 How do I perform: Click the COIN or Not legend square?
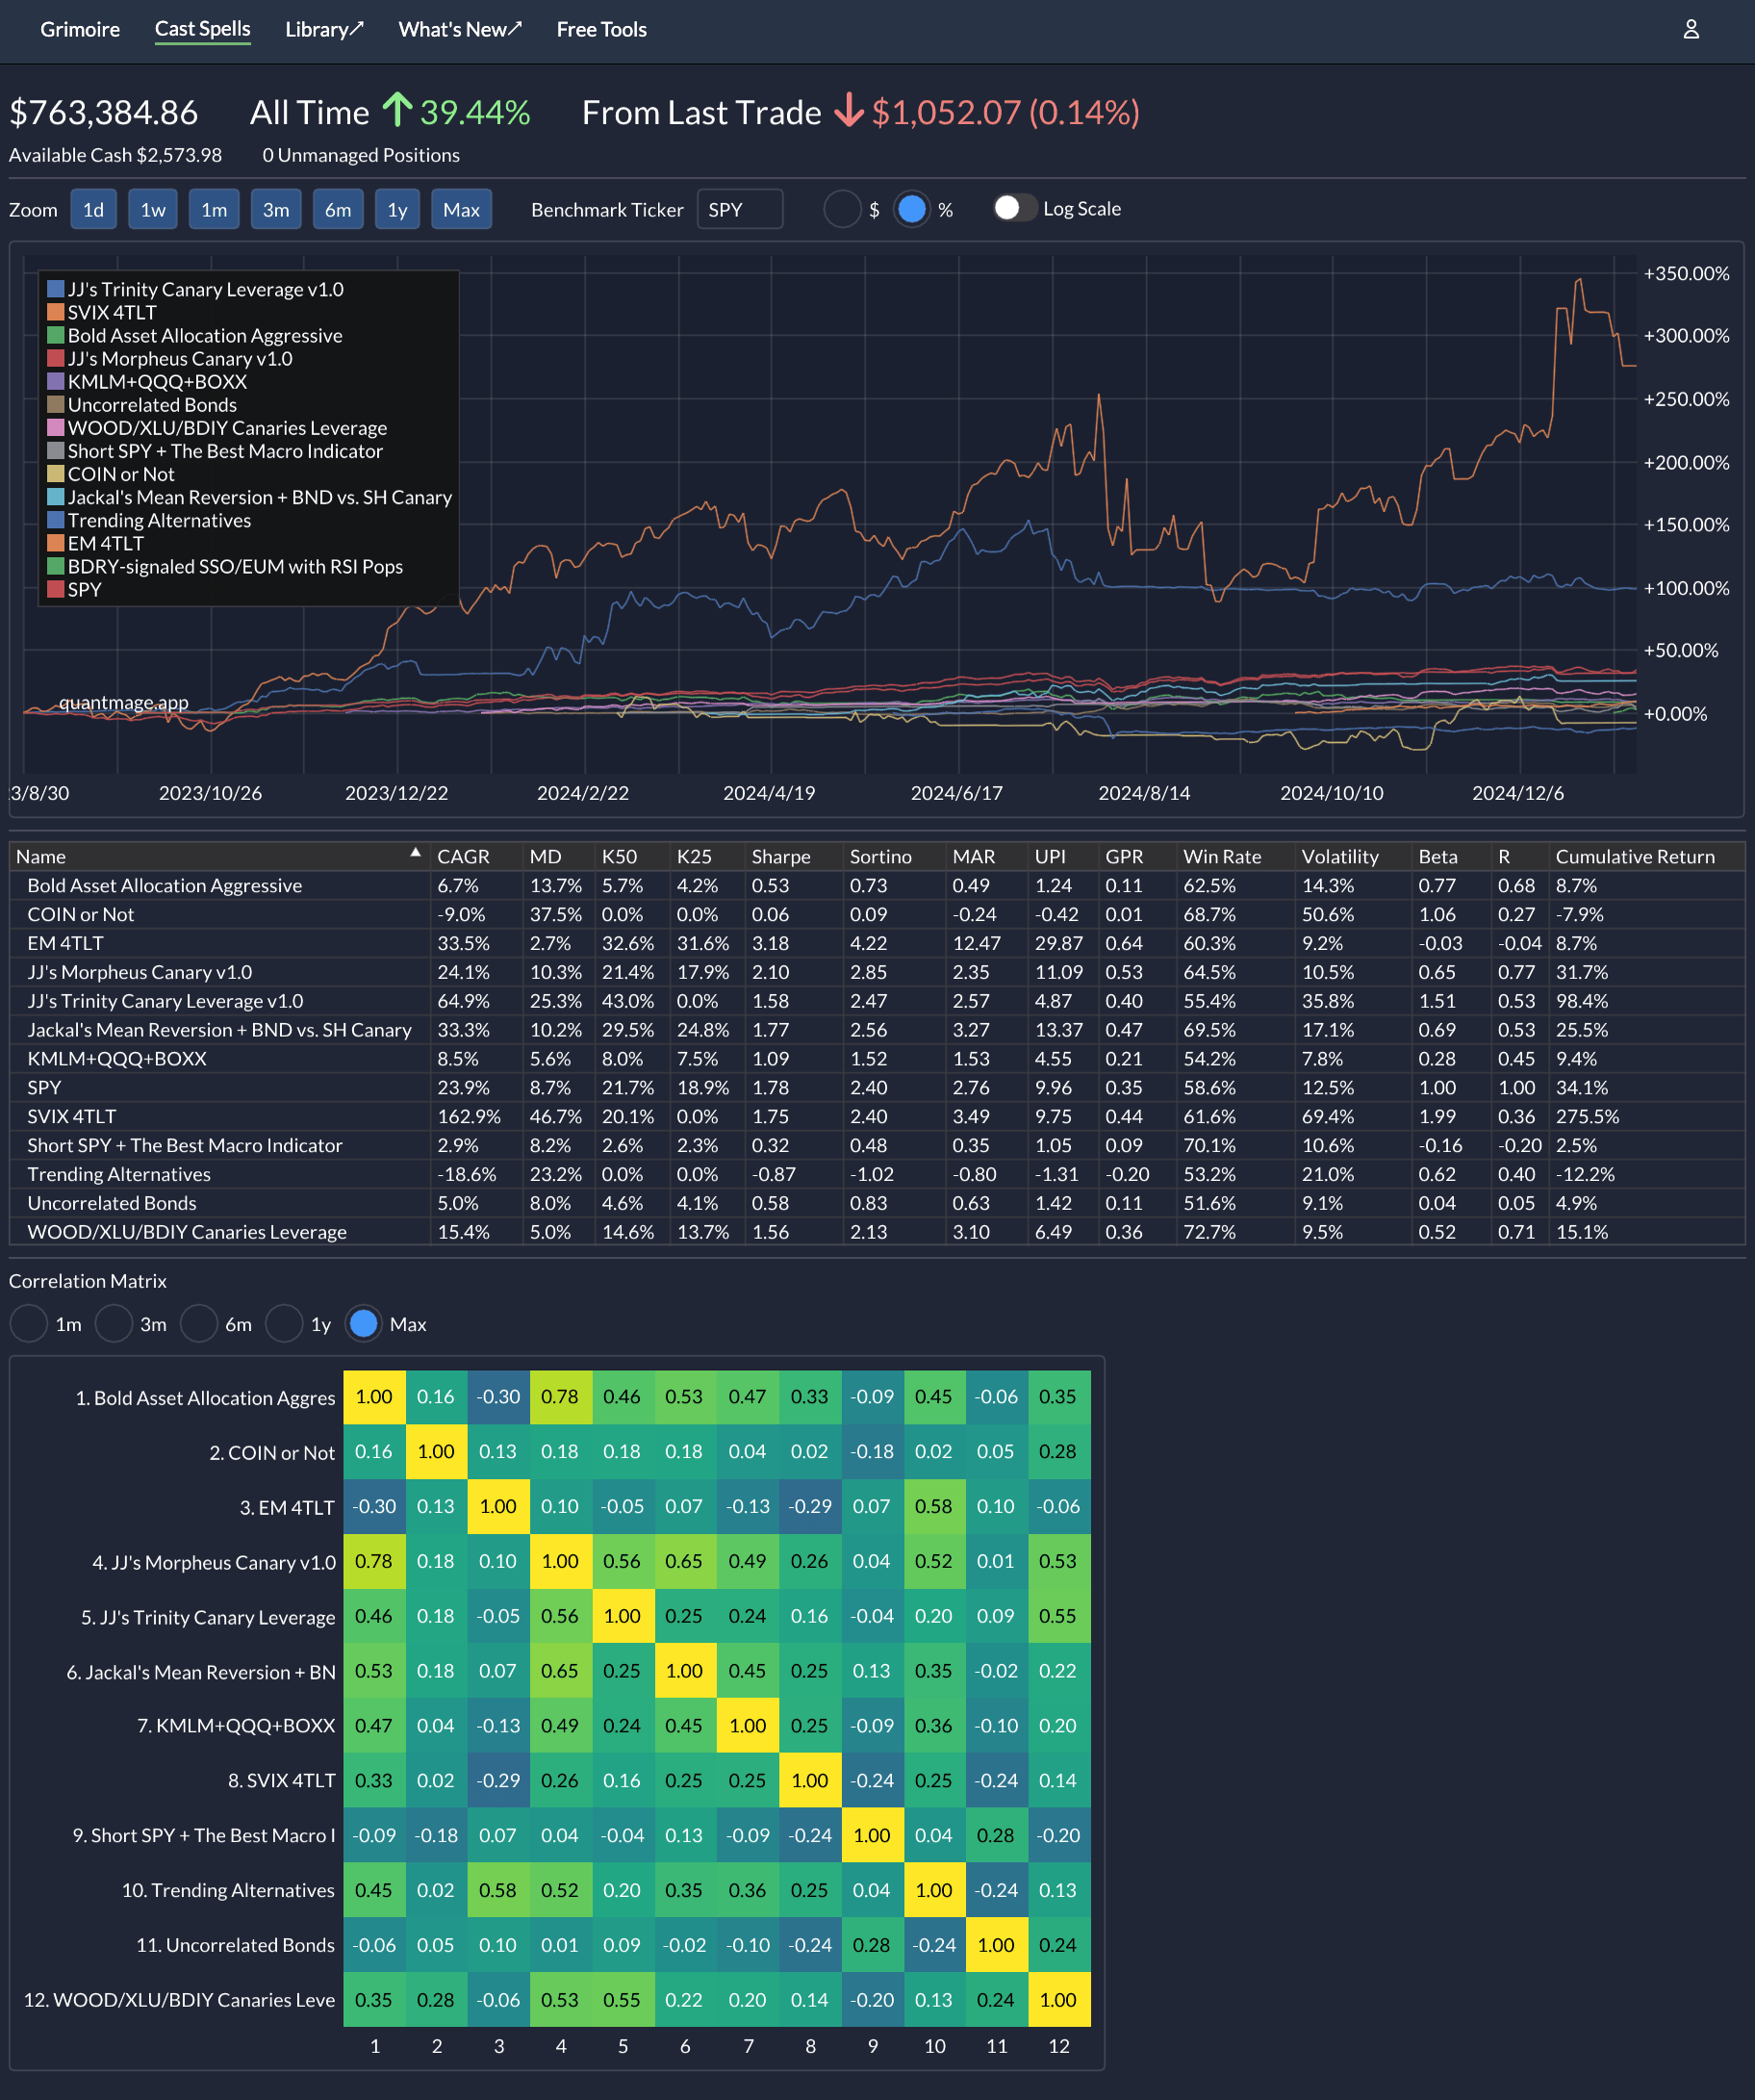pos(56,474)
